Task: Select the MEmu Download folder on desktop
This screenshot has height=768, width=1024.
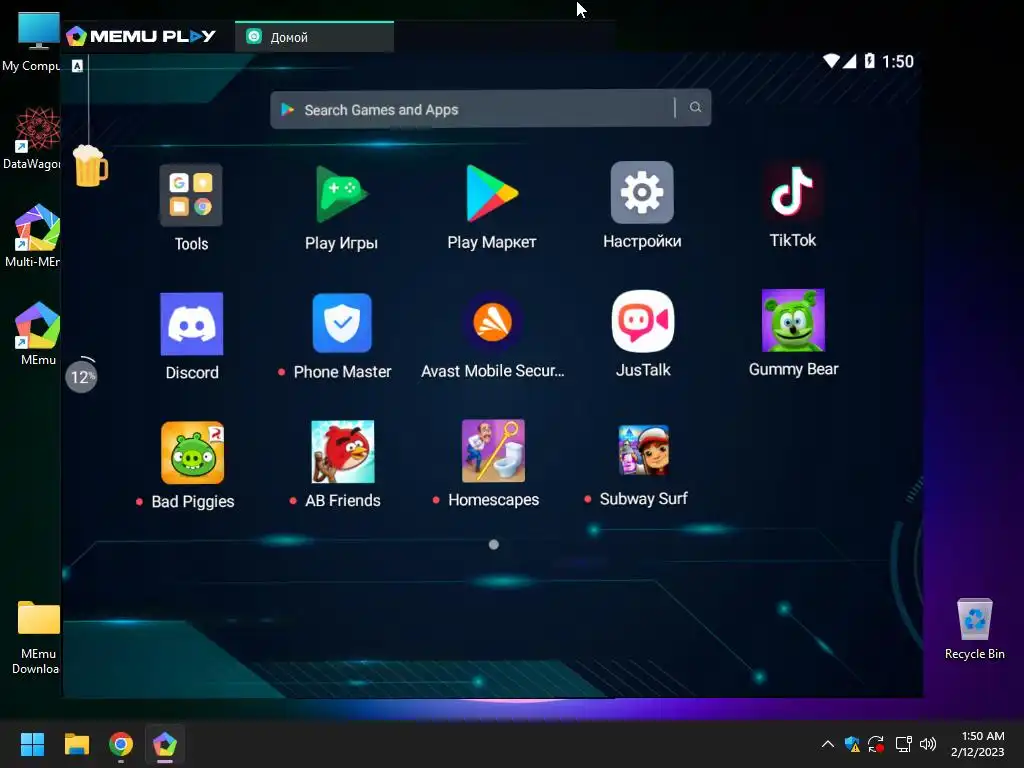Action: tap(37, 637)
